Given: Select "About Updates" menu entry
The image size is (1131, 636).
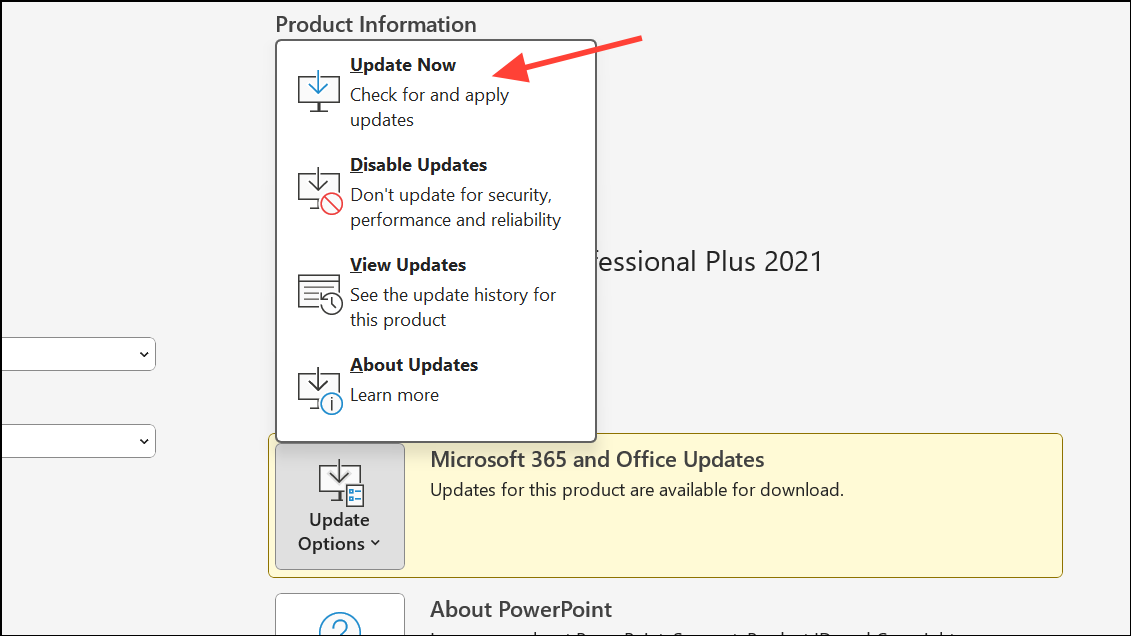Looking at the screenshot, I should 414,365.
